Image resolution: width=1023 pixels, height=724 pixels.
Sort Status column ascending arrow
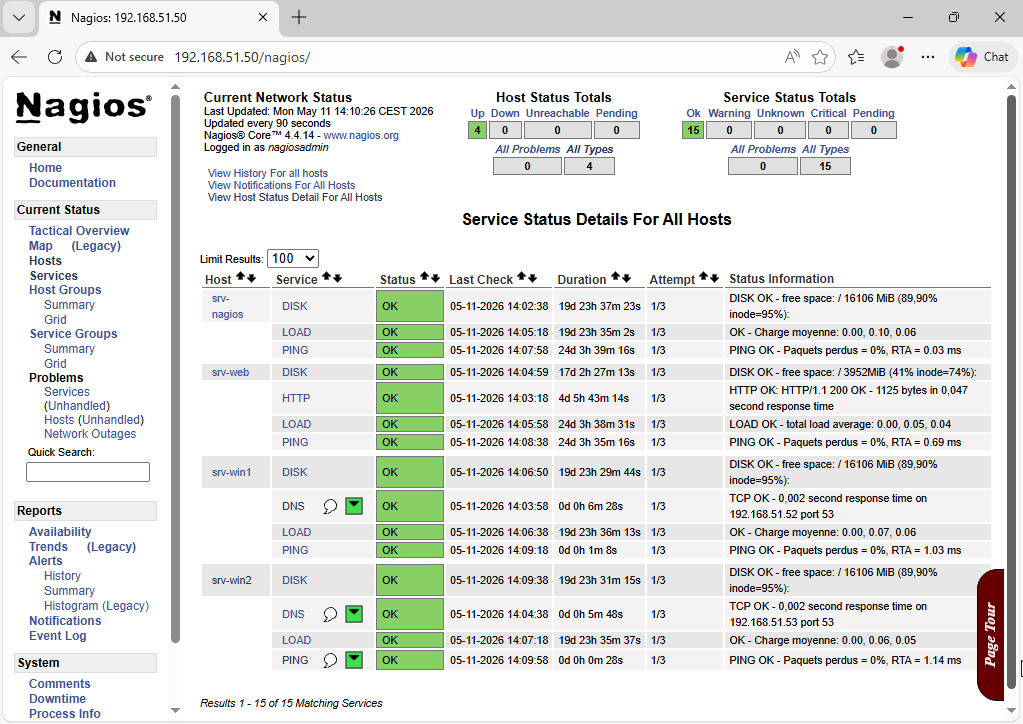[x=425, y=277]
